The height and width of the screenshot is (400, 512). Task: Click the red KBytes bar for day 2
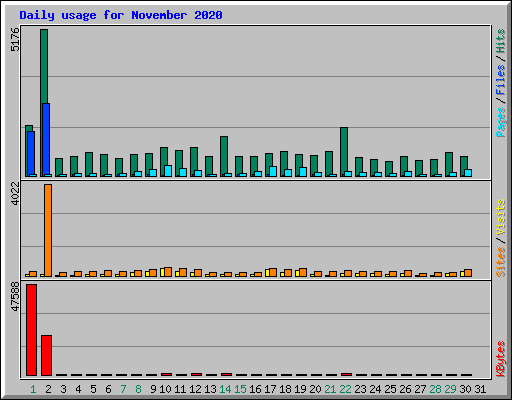point(46,355)
